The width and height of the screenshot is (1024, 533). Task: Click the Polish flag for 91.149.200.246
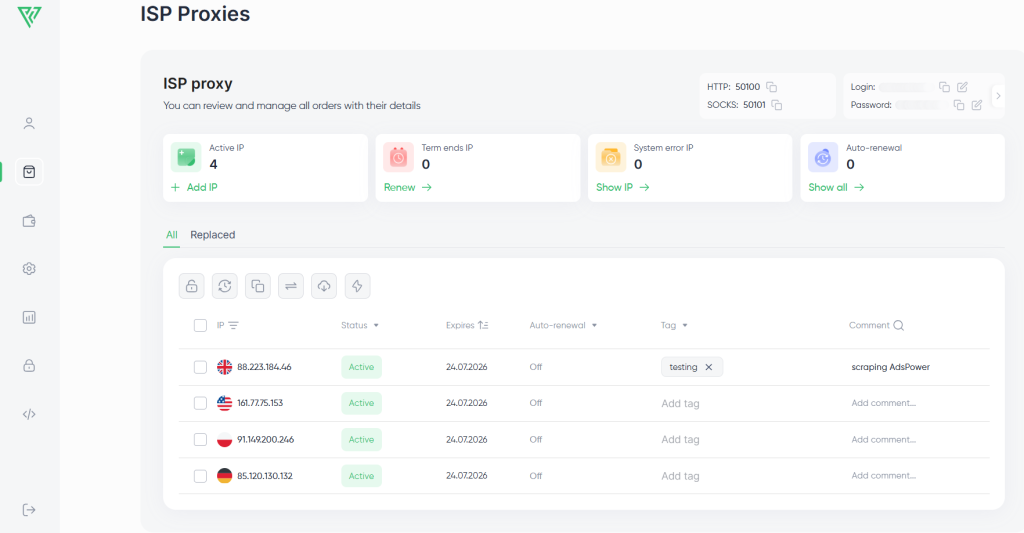[224, 440]
